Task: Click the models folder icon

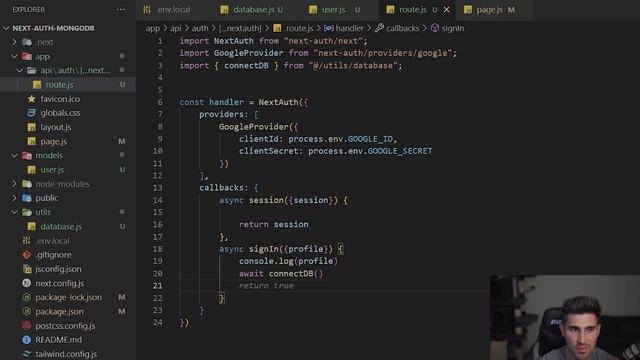Action: coord(27,156)
